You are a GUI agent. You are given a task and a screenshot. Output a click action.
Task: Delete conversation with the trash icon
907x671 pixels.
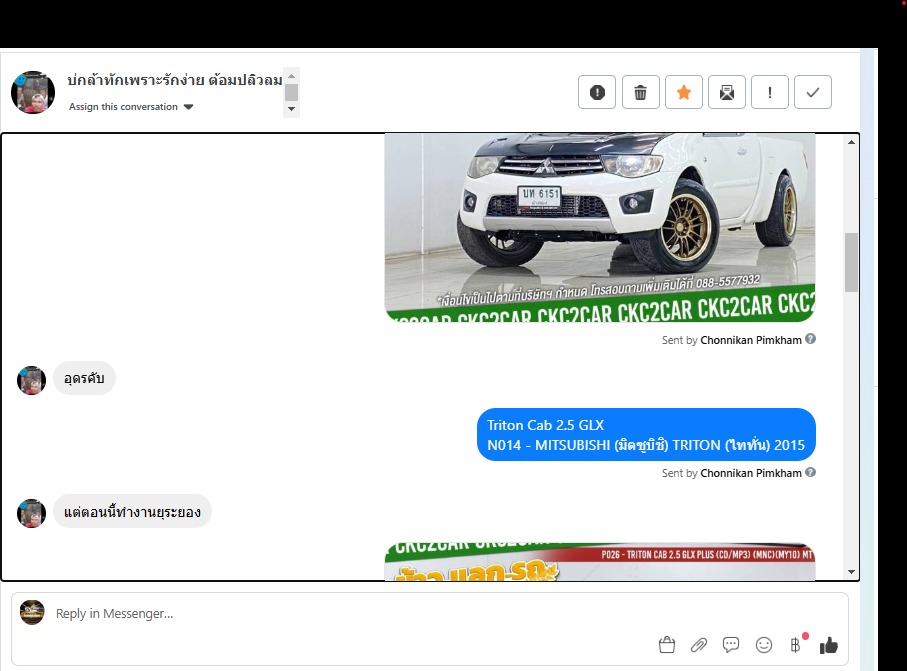[x=640, y=93]
